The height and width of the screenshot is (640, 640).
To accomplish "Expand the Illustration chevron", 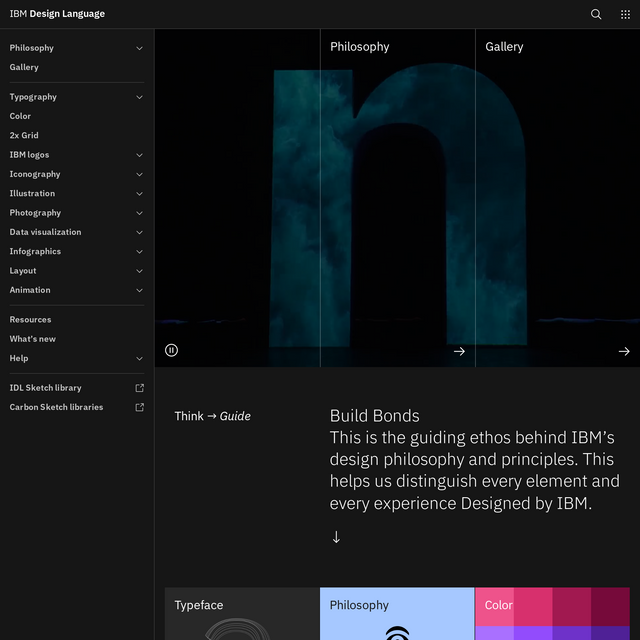I will point(139,193).
